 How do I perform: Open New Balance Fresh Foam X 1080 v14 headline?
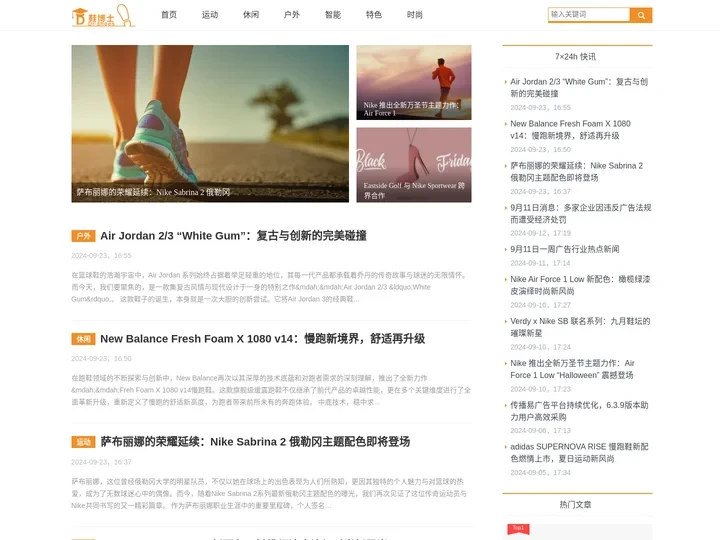click(262, 339)
